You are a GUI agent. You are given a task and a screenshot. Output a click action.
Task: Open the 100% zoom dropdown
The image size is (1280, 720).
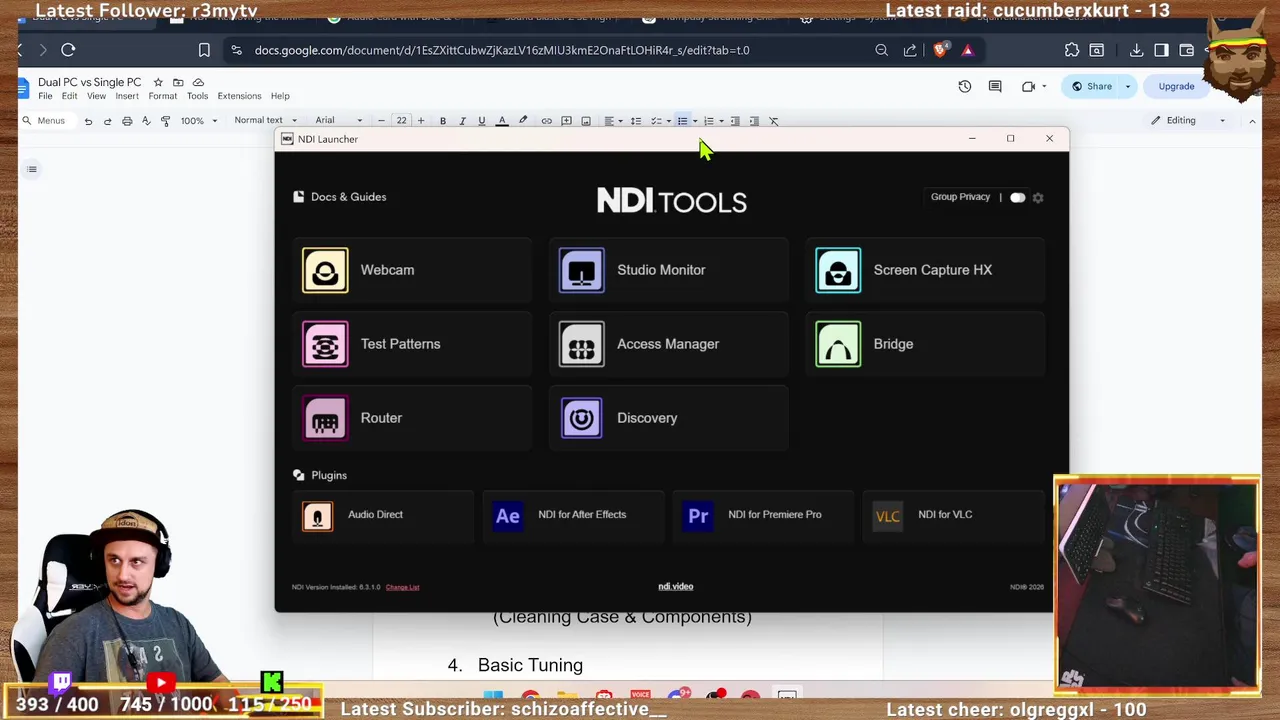coord(199,121)
